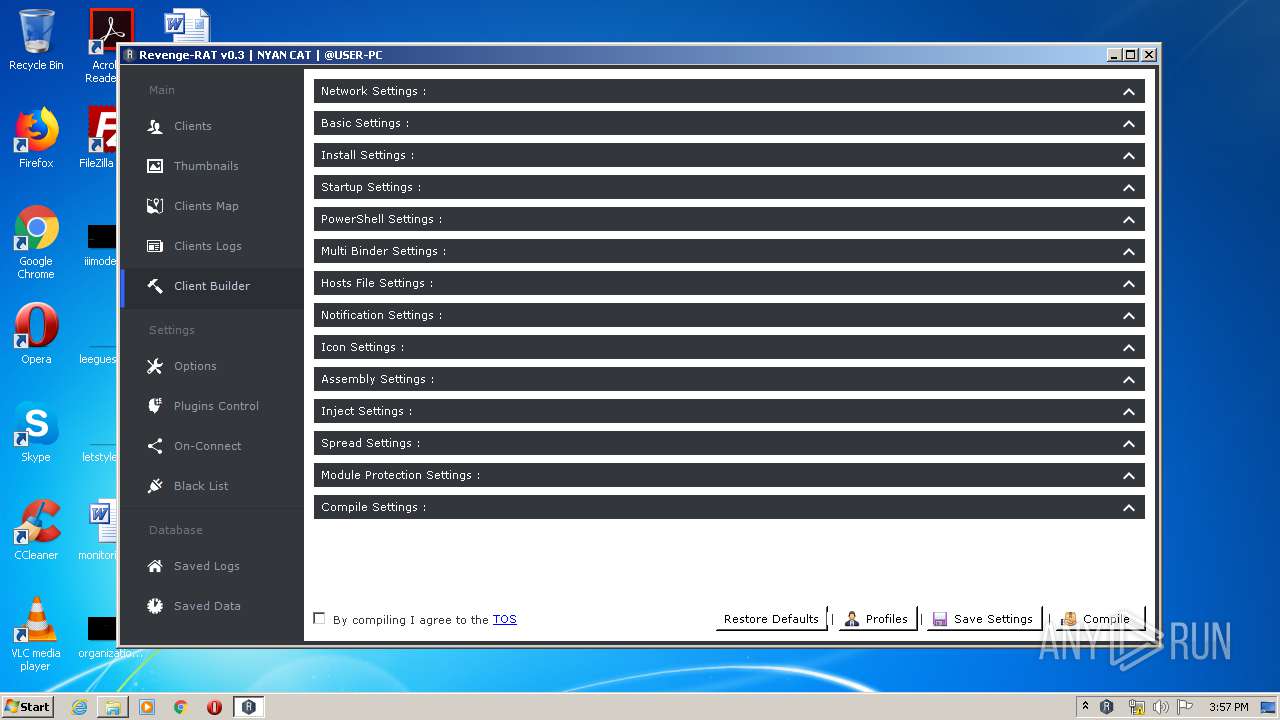Expand the Basic Settings section

(x=729, y=123)
